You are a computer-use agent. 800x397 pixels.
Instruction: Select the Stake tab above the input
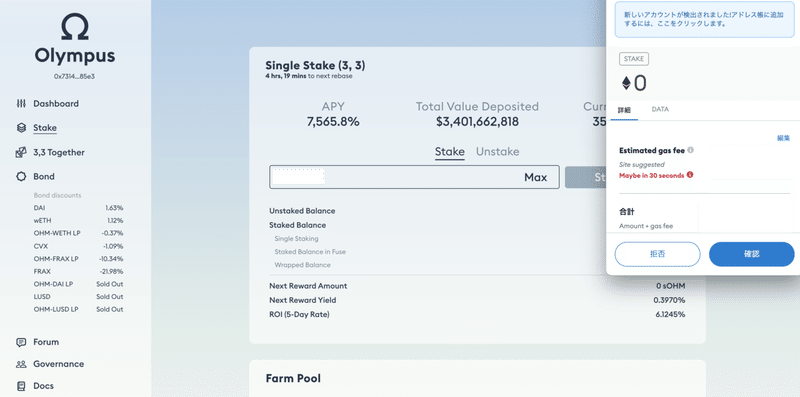coord(449,152)
